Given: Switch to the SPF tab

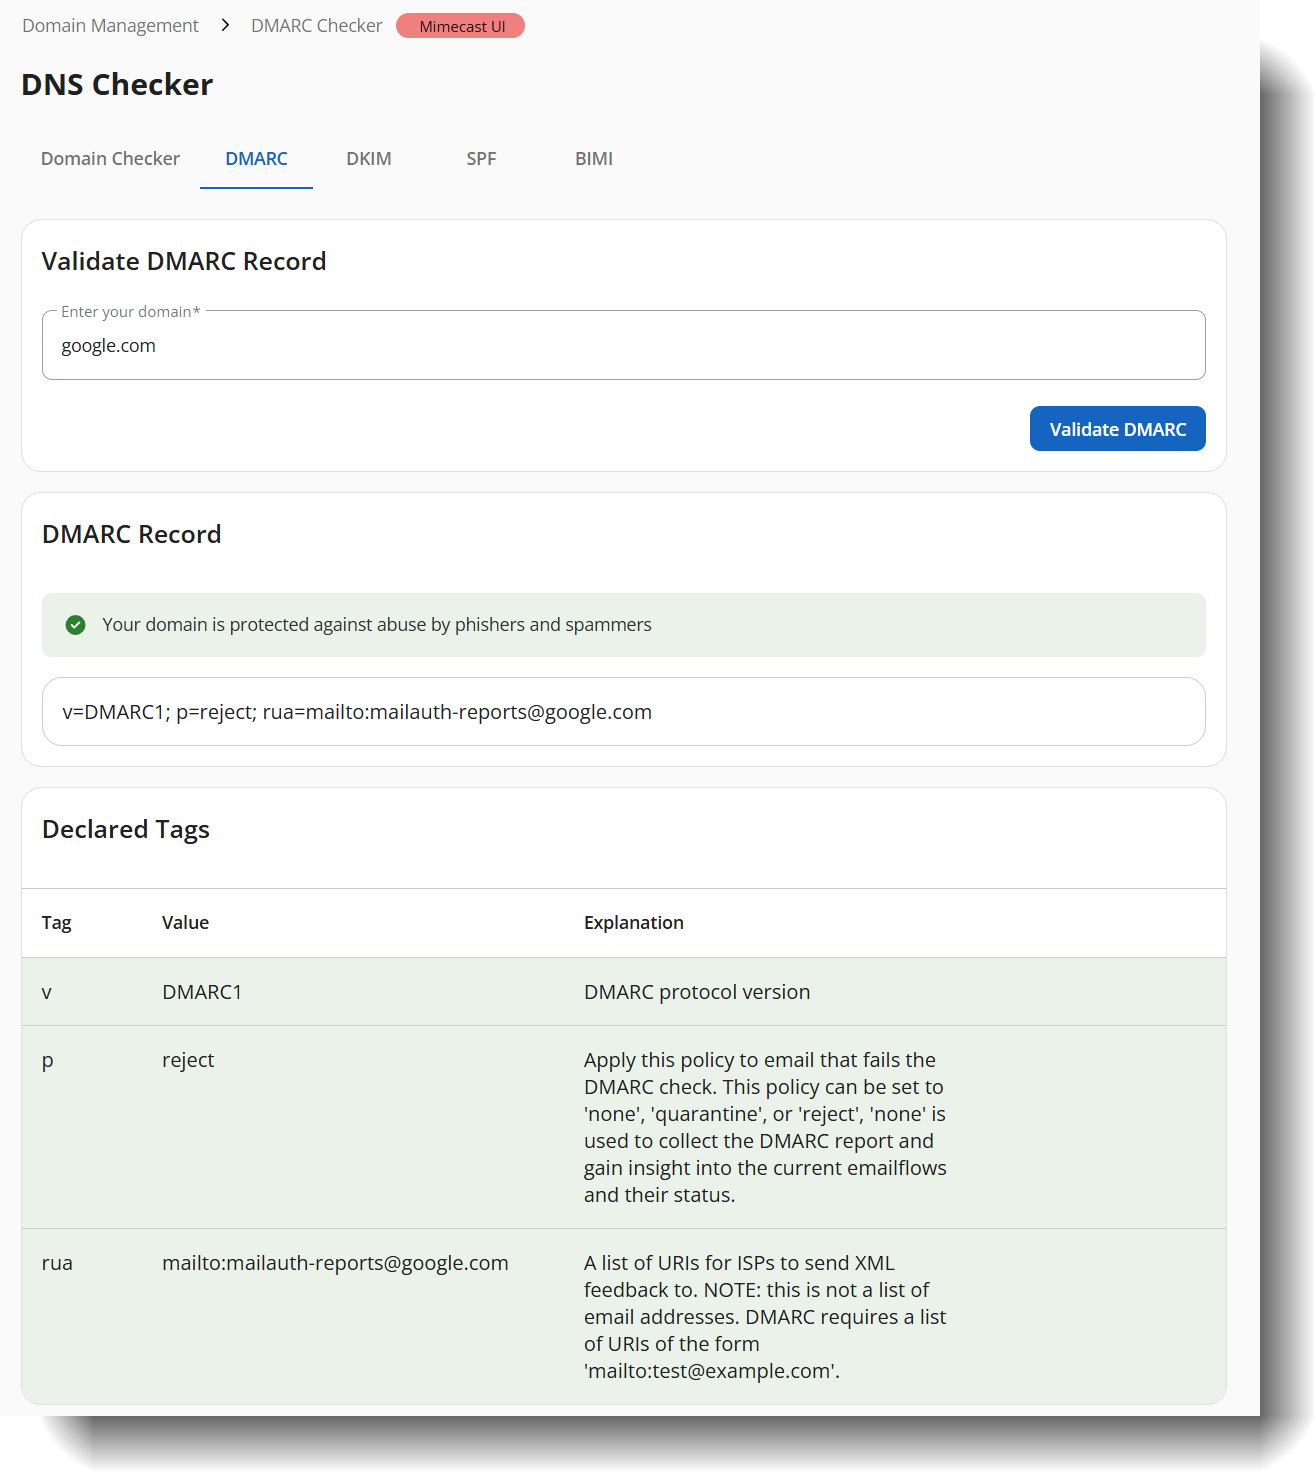Looking at the screenshot, I should click(481, 159).
